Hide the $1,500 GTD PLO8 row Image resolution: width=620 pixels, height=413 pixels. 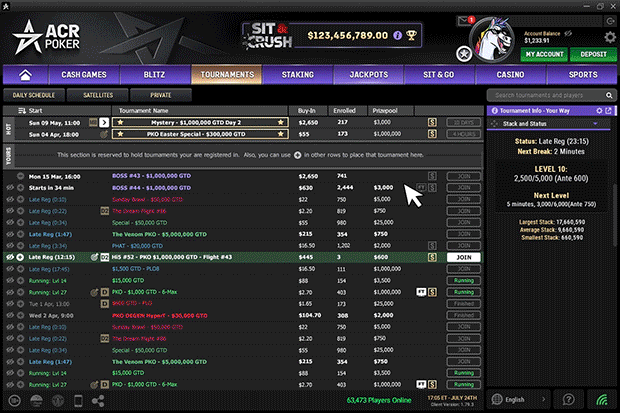[10, 269]
